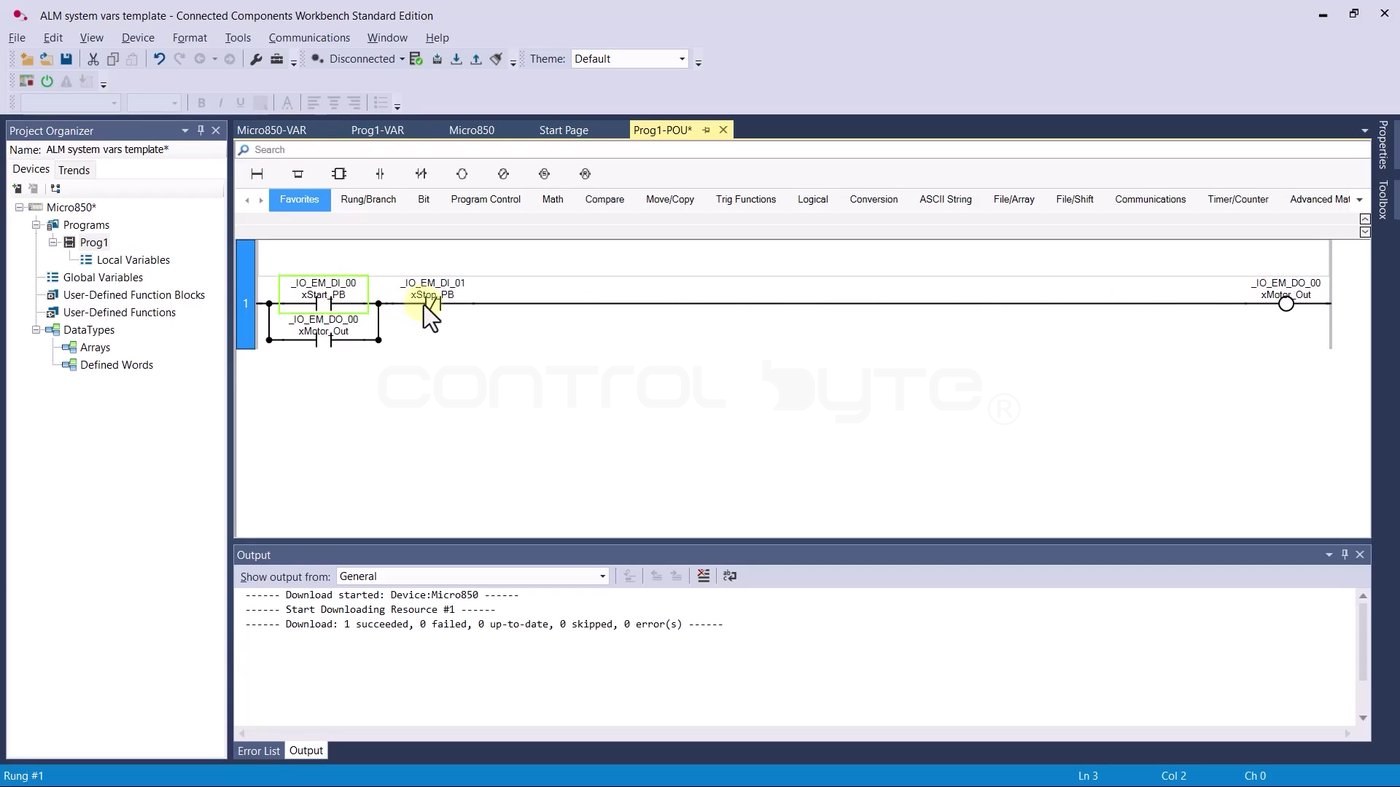Insert a rung from the Favorites toolbar
The height and width of the screenshot is (787, 1400).
click(257, 174)
